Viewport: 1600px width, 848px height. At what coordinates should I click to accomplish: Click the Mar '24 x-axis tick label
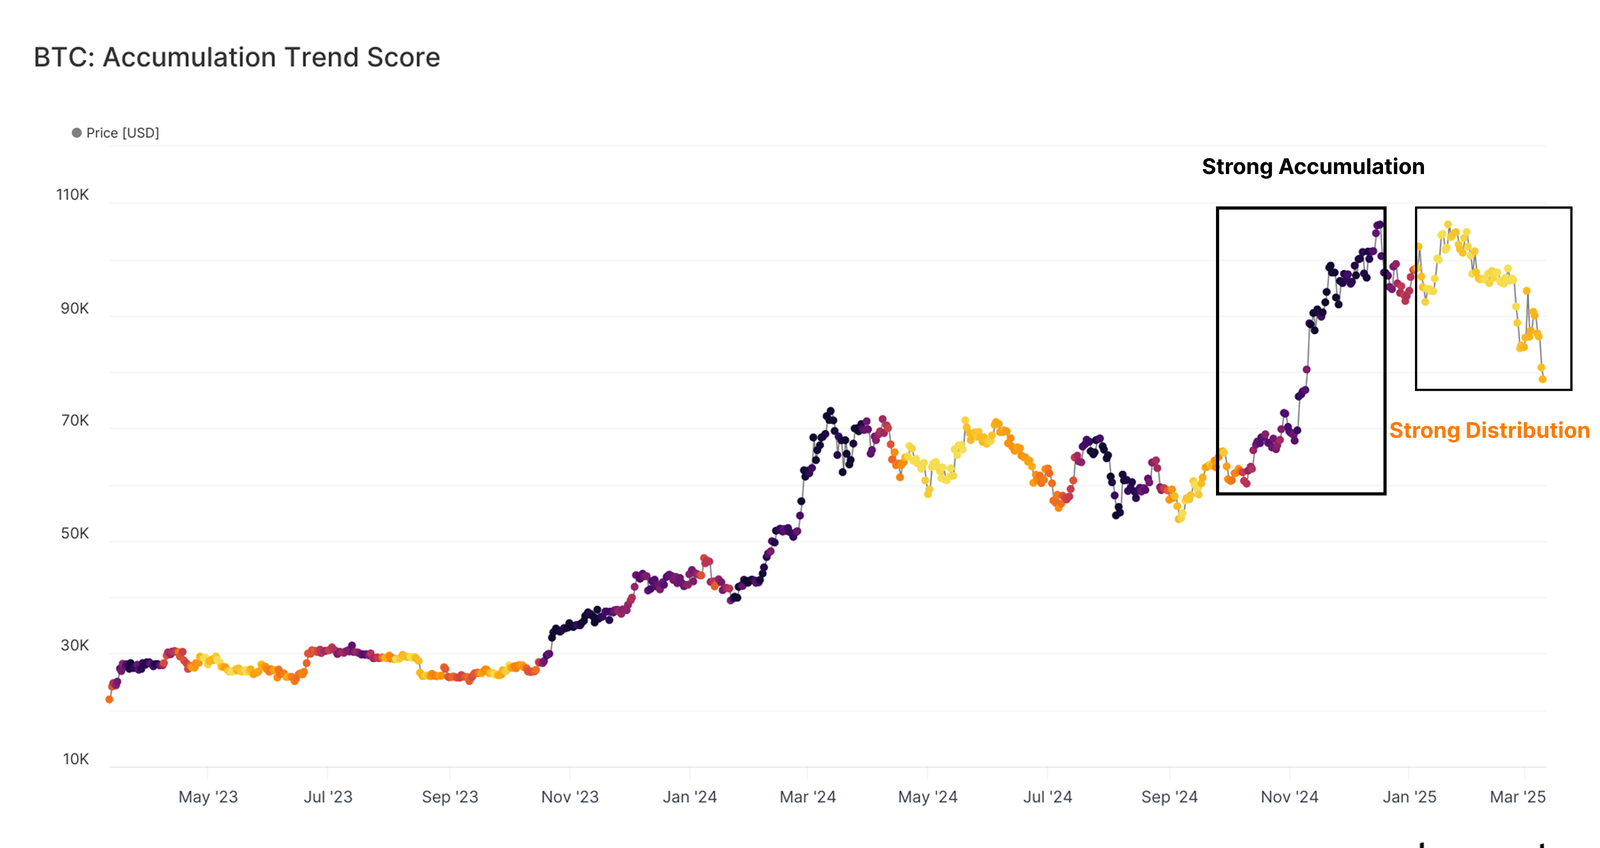click(807, 797)
